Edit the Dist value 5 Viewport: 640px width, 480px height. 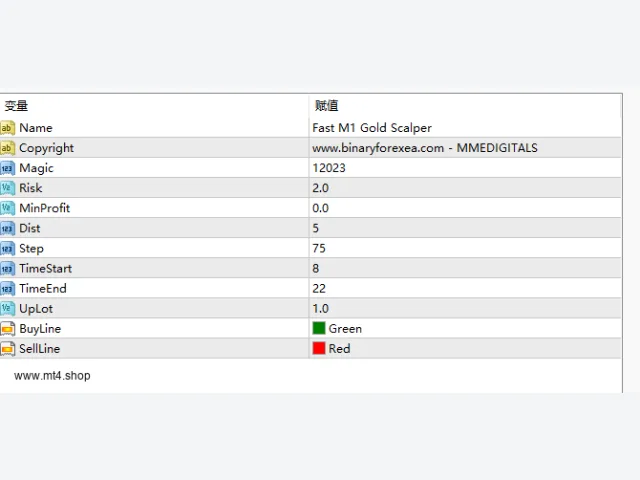316,228
